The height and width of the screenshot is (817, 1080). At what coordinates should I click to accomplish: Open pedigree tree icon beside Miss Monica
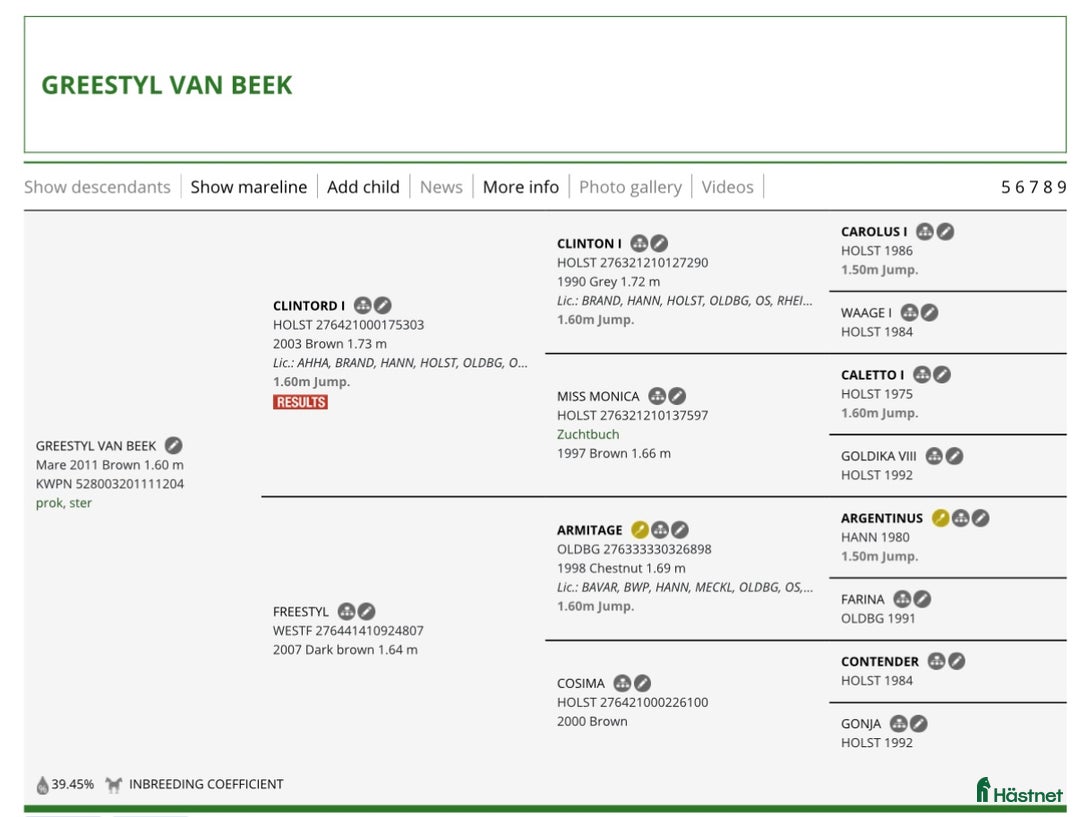point(657,396)
